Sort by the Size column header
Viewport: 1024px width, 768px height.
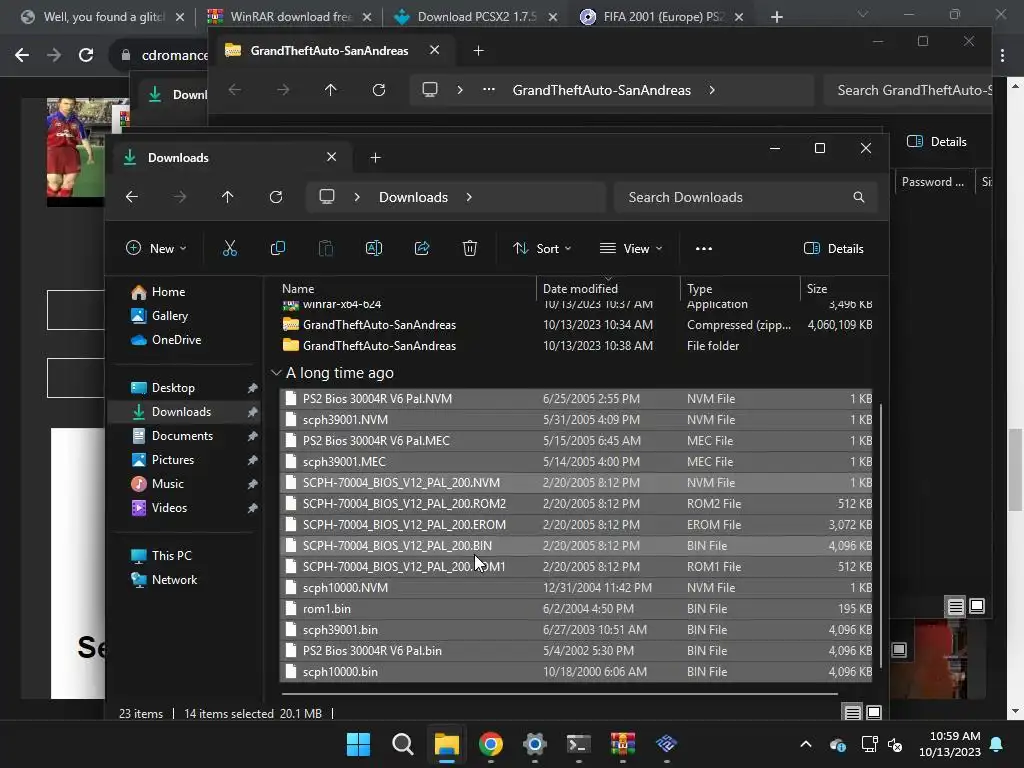[816, 289]
